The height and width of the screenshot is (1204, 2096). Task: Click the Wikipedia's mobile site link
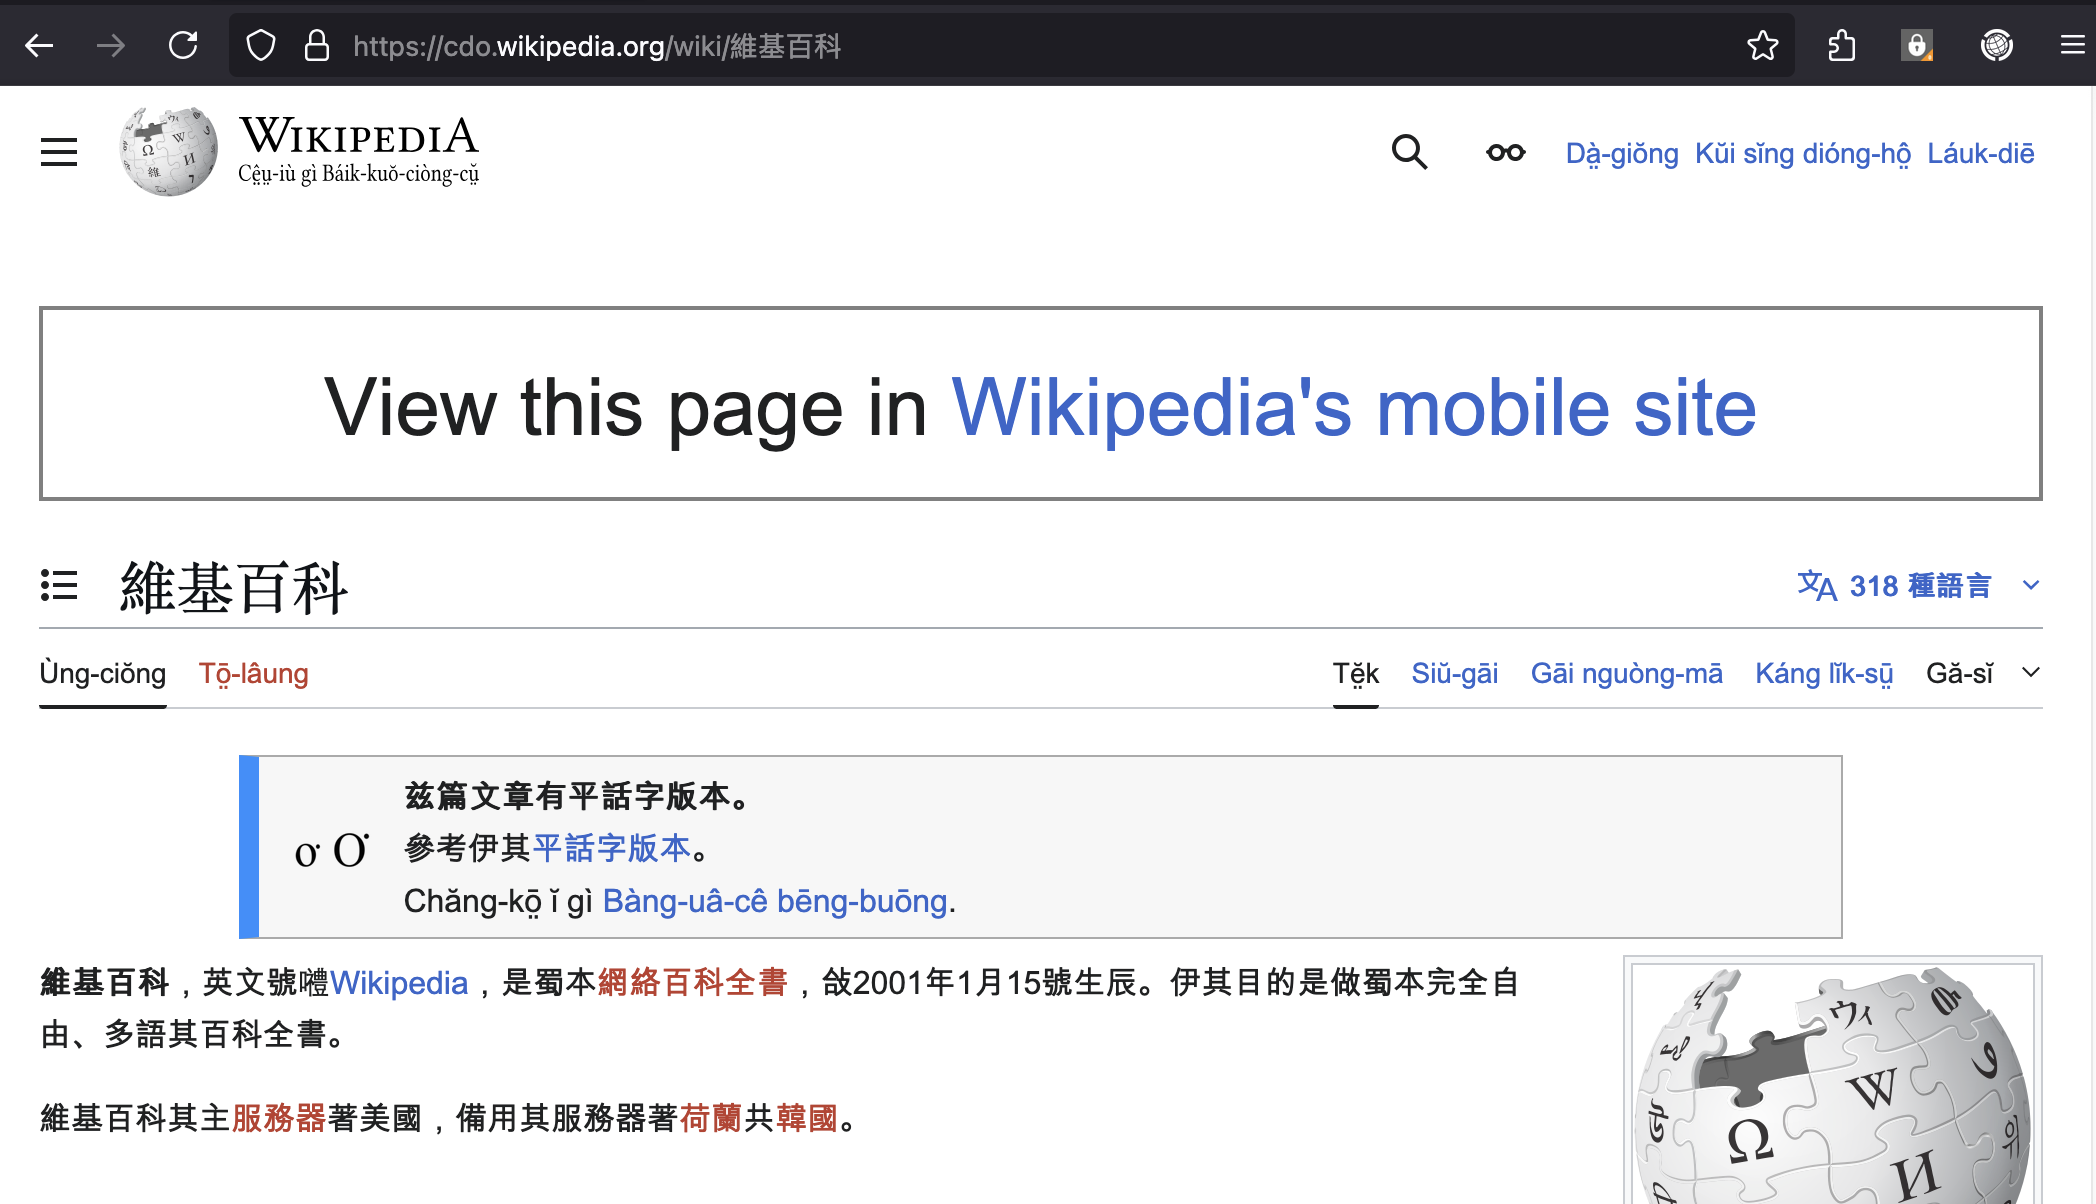point(1353,407)
